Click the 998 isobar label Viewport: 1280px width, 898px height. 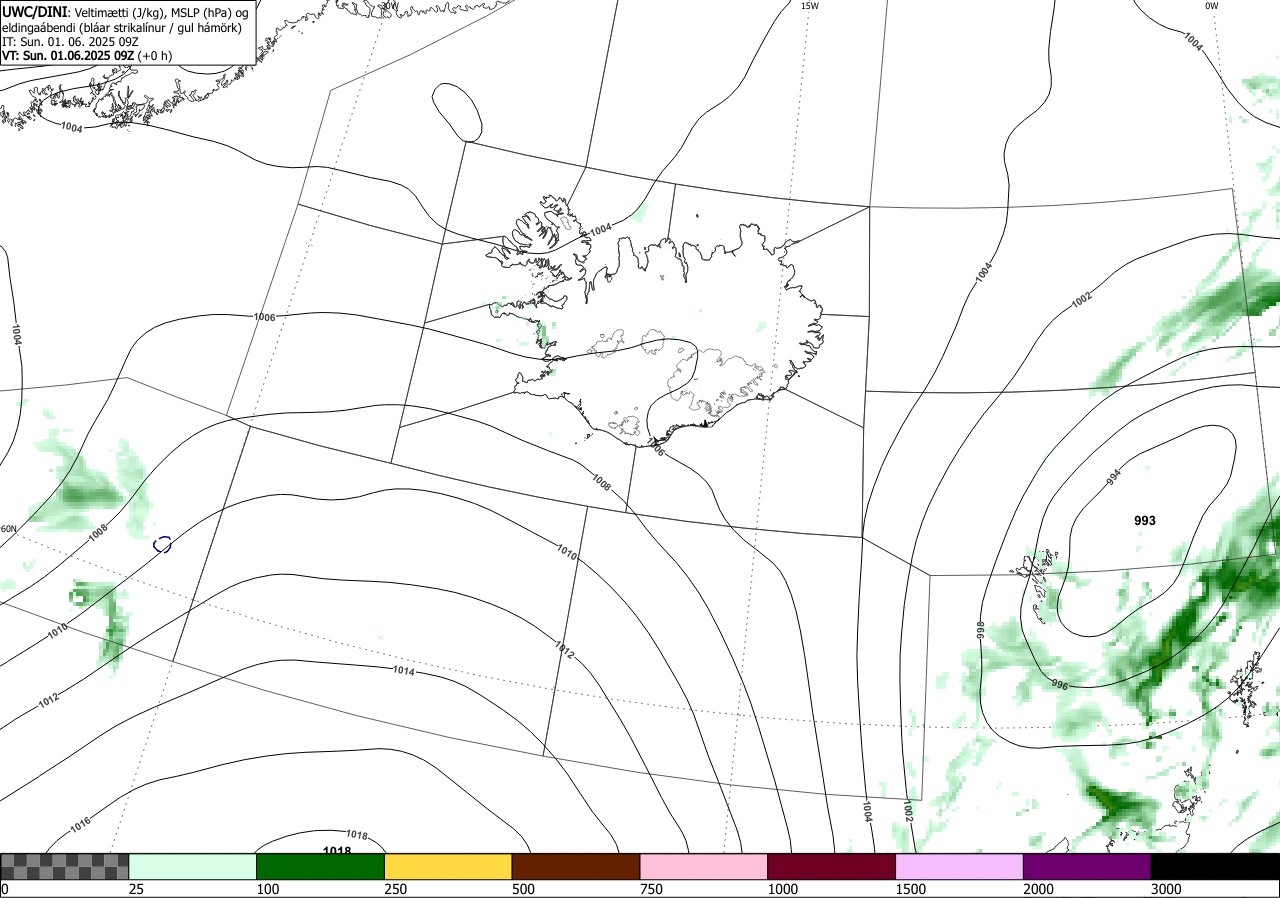[x=981, y=630]
